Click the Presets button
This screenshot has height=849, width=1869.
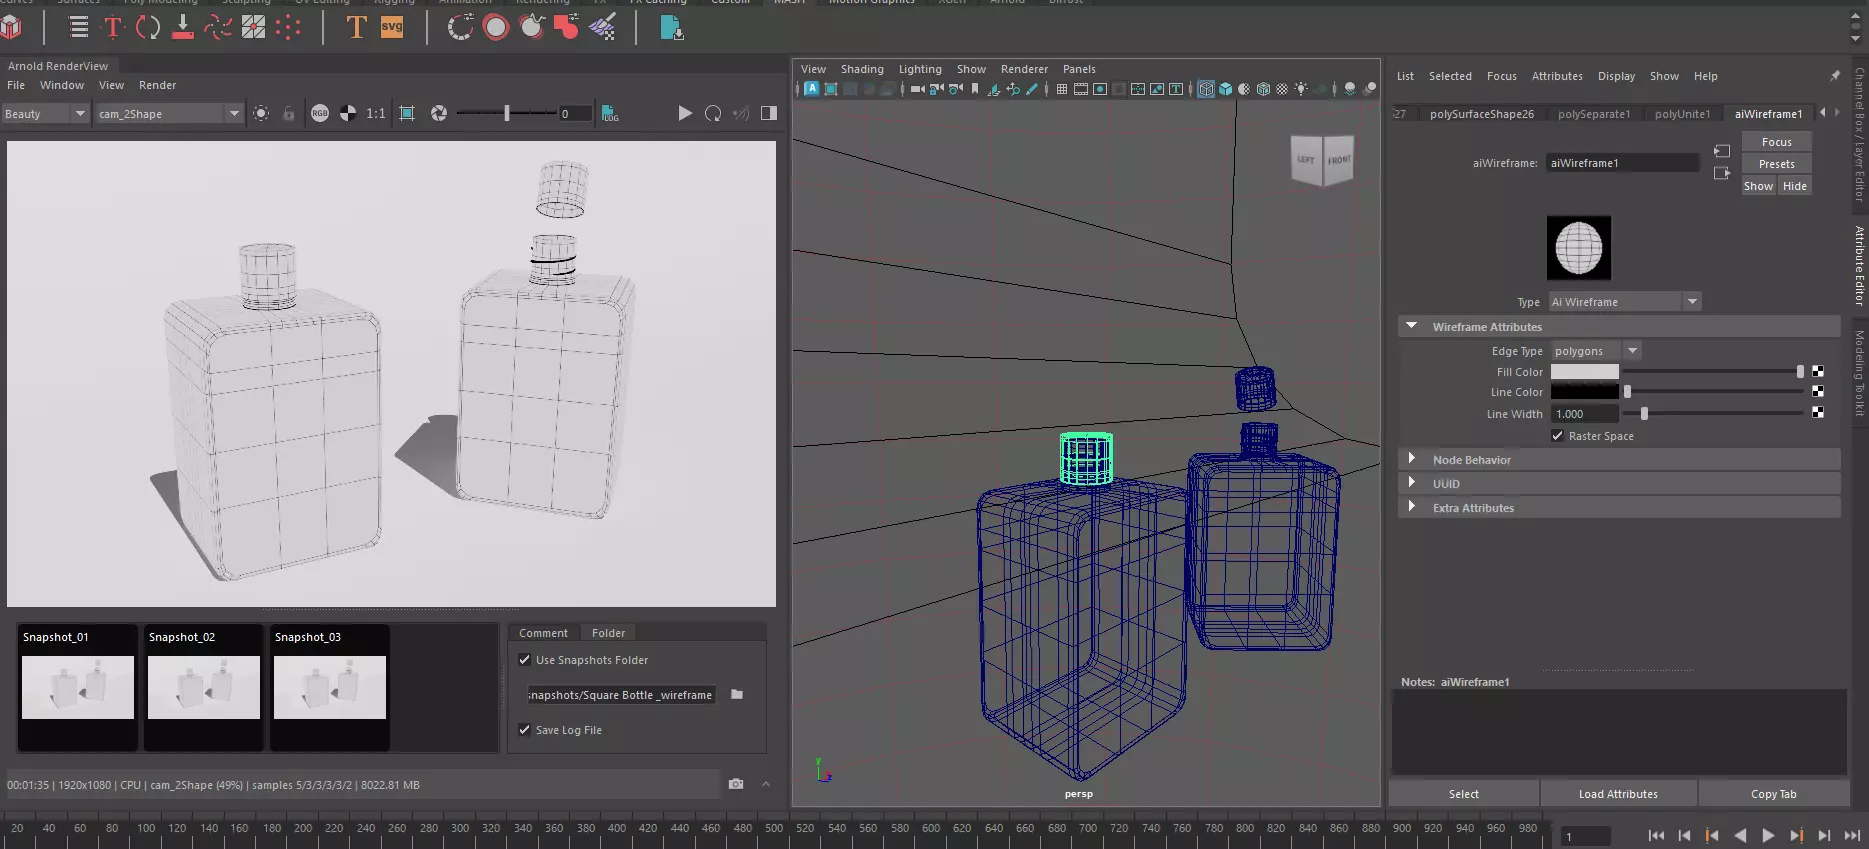(1776, 164)
